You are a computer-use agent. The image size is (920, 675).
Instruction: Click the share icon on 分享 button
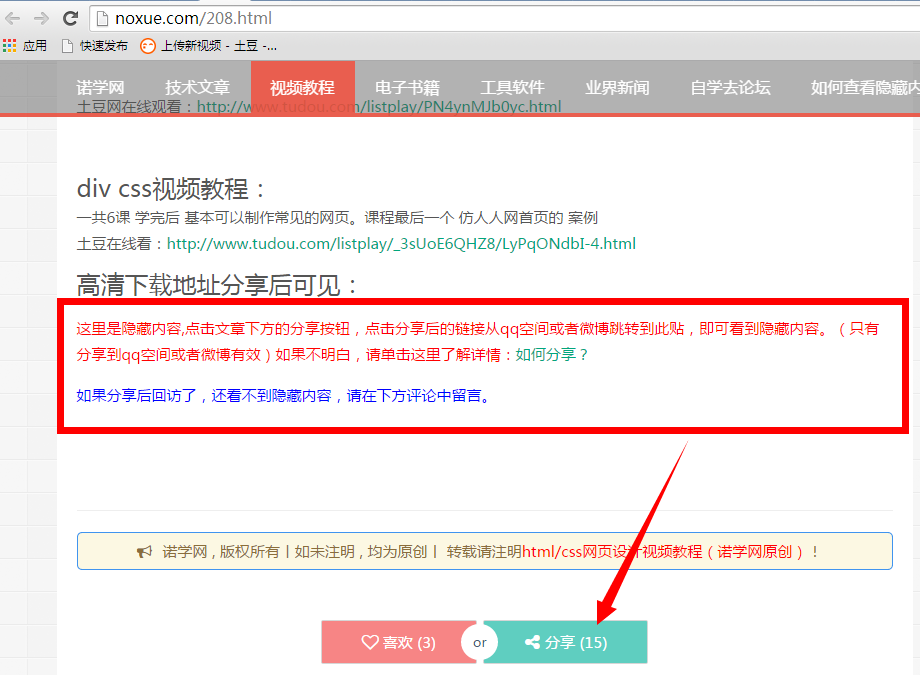point(533,642)
